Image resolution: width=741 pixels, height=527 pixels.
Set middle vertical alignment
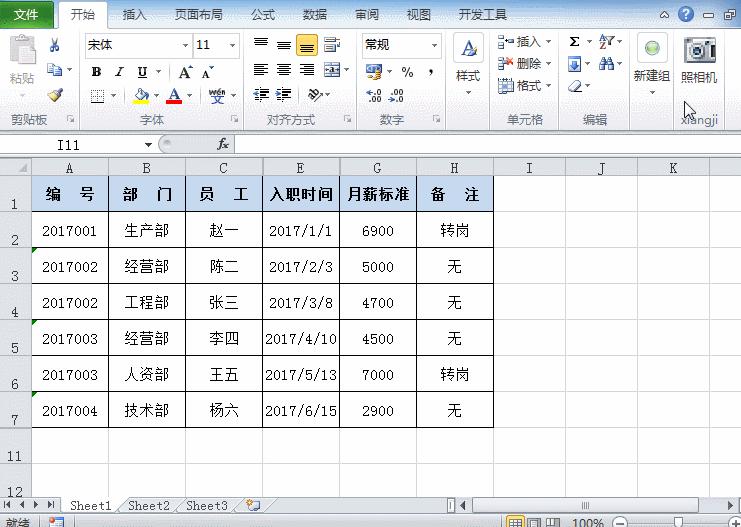(x=284, y=45)
